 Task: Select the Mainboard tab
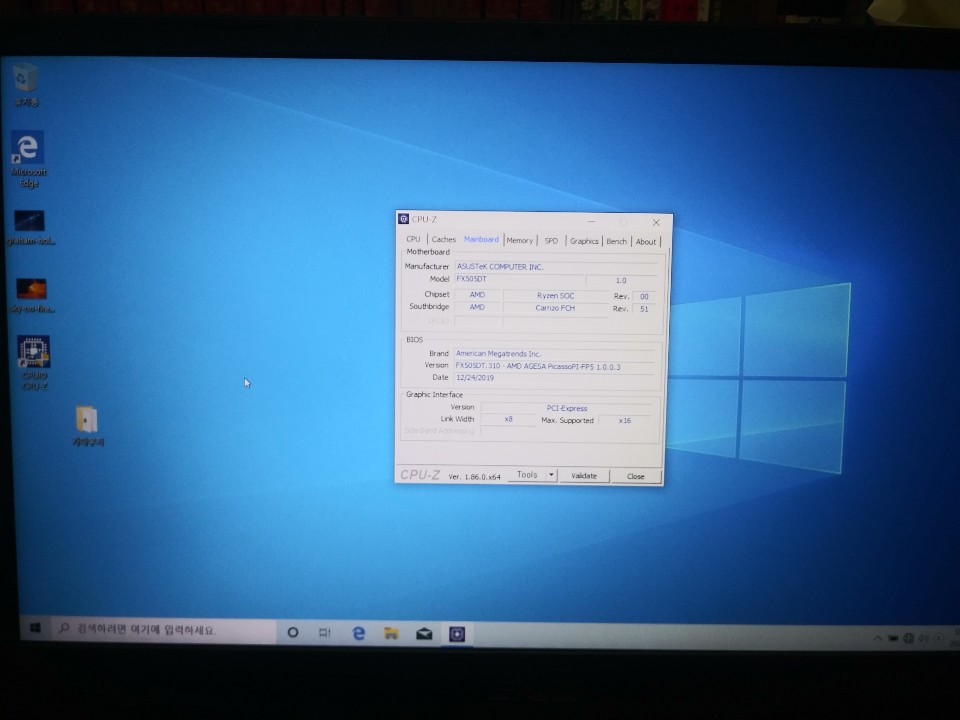[481, 239]
